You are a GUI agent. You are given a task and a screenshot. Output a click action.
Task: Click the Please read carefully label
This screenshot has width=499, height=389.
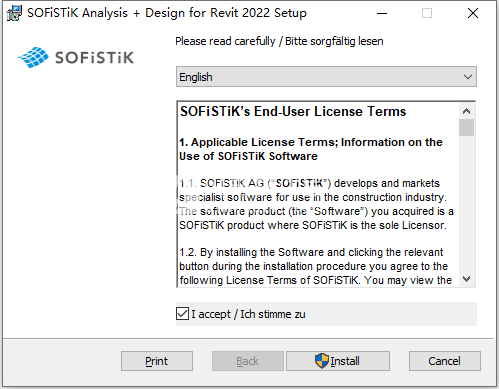[279, 41]
